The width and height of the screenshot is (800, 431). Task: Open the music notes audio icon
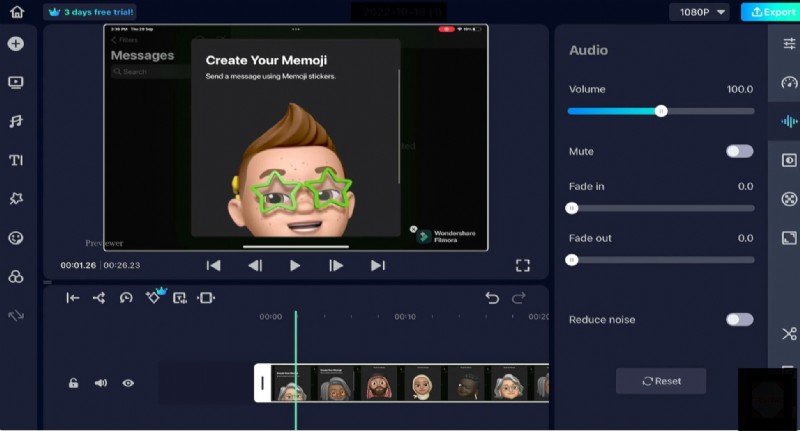pyautogui.click(x=16, y=121)
